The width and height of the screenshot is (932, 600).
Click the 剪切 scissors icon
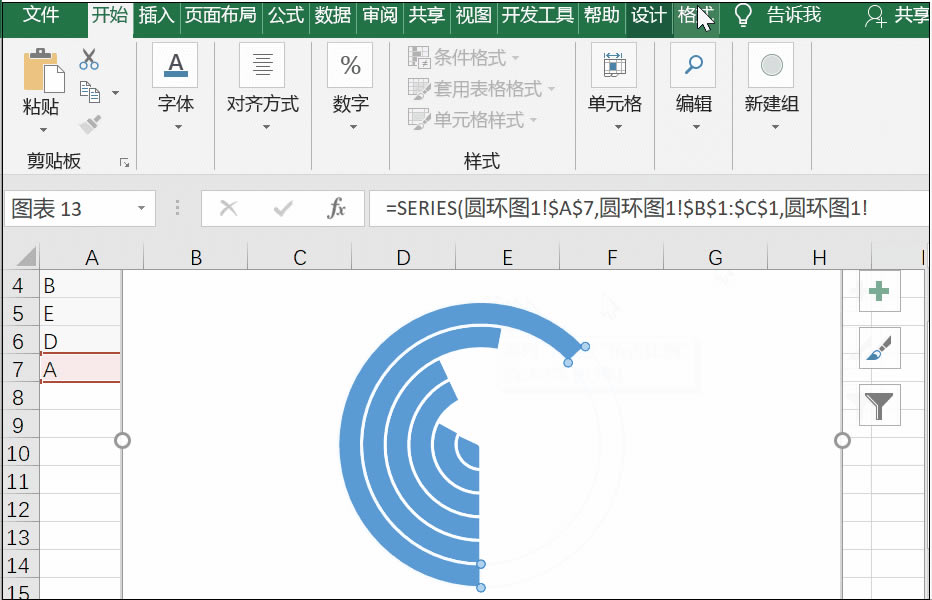point(87,60)
